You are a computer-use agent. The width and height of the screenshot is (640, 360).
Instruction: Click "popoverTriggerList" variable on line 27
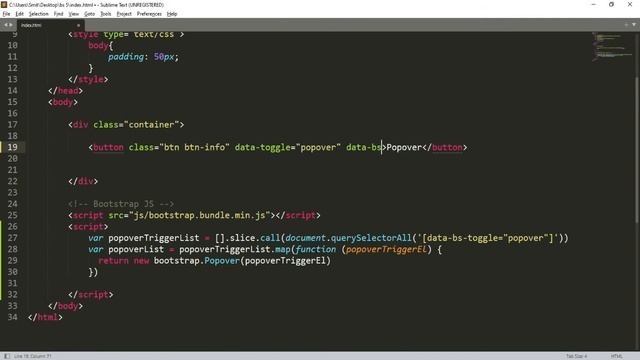point(154,238)
